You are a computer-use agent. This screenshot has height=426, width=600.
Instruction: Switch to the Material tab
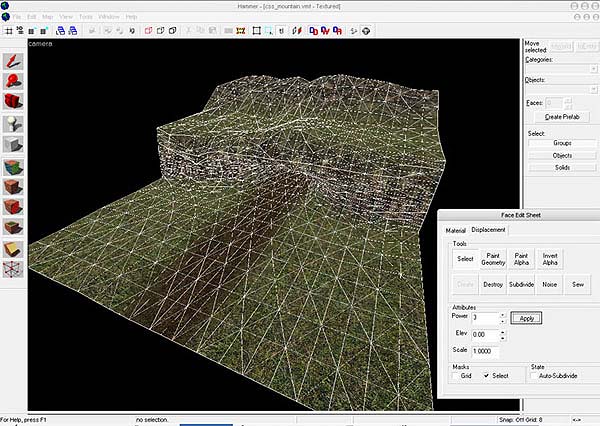(456, 230)
